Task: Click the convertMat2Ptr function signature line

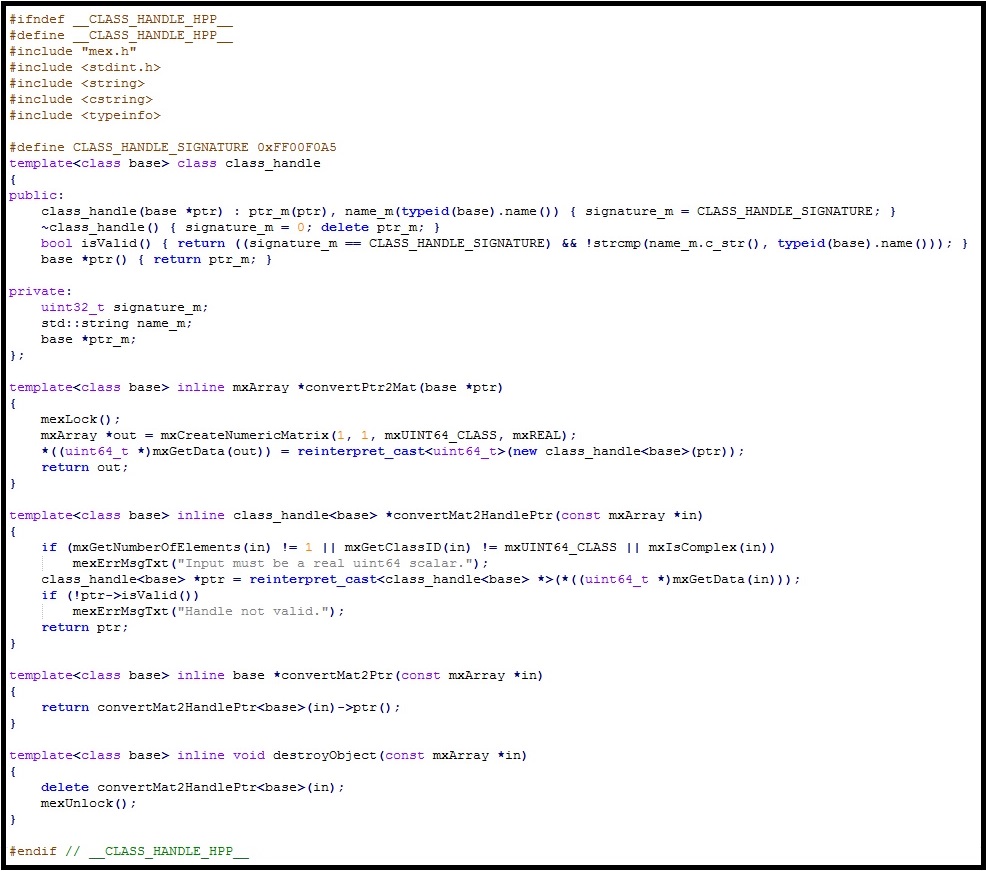Action: [277, 675]
